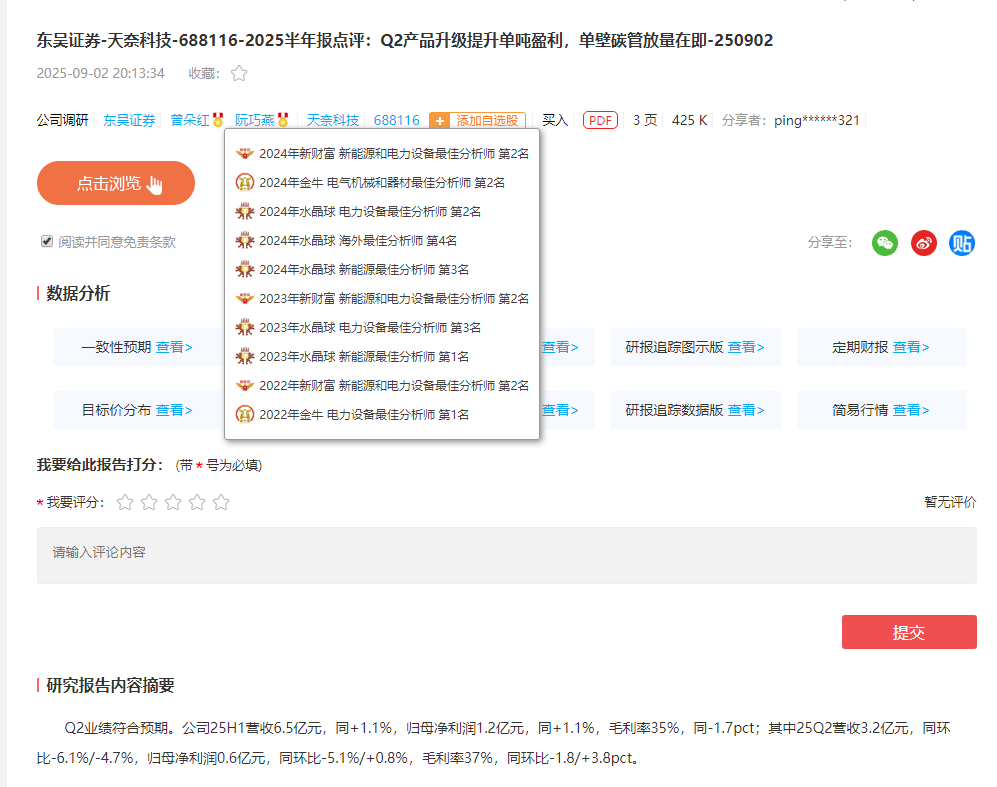View 简易行情 查看 link
The width and height of the screenshot is (997, 787).
(x=911, y=410)
